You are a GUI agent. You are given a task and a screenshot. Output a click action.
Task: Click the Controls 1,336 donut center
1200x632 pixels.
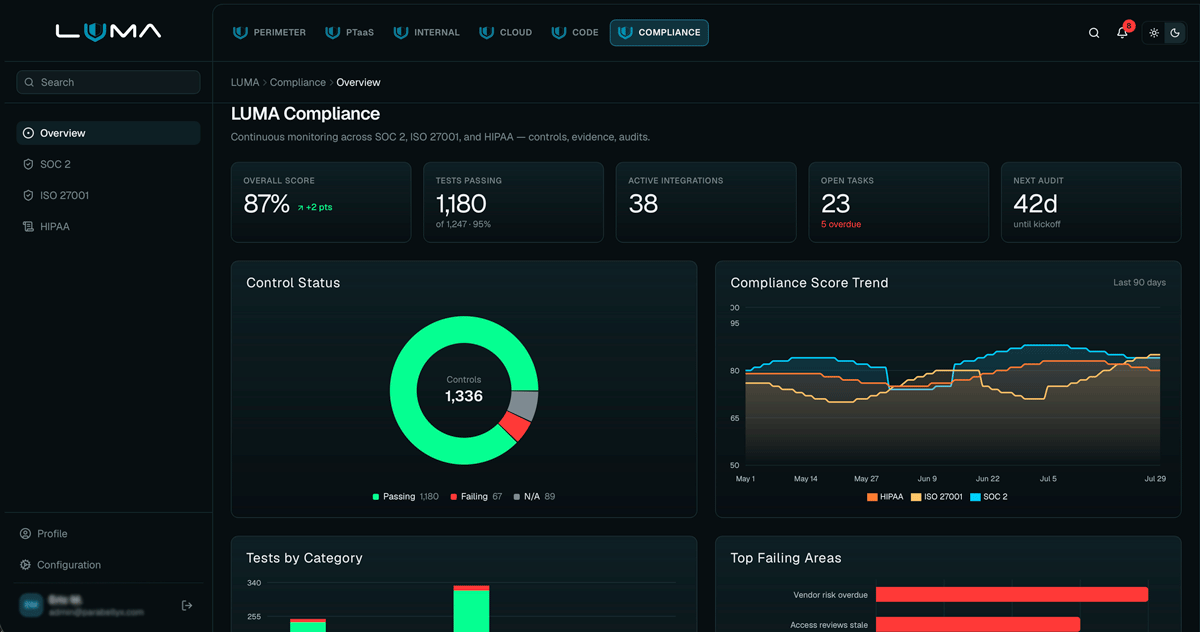pyautogui.click(x=464, y=390)
